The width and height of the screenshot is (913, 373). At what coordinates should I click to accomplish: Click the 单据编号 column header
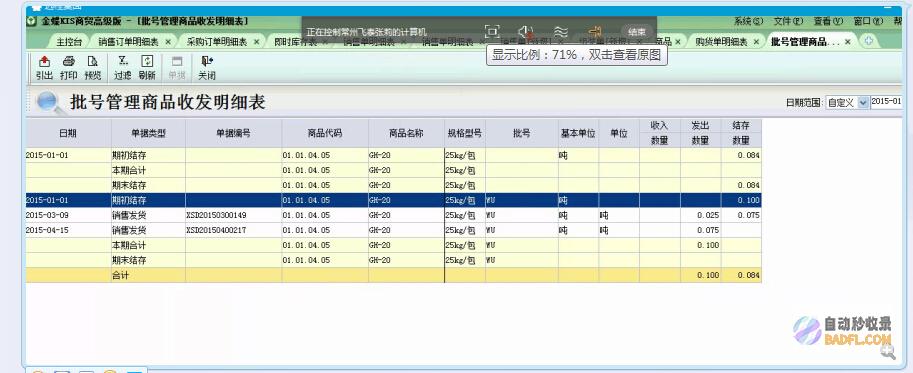[x=233, y=133]
